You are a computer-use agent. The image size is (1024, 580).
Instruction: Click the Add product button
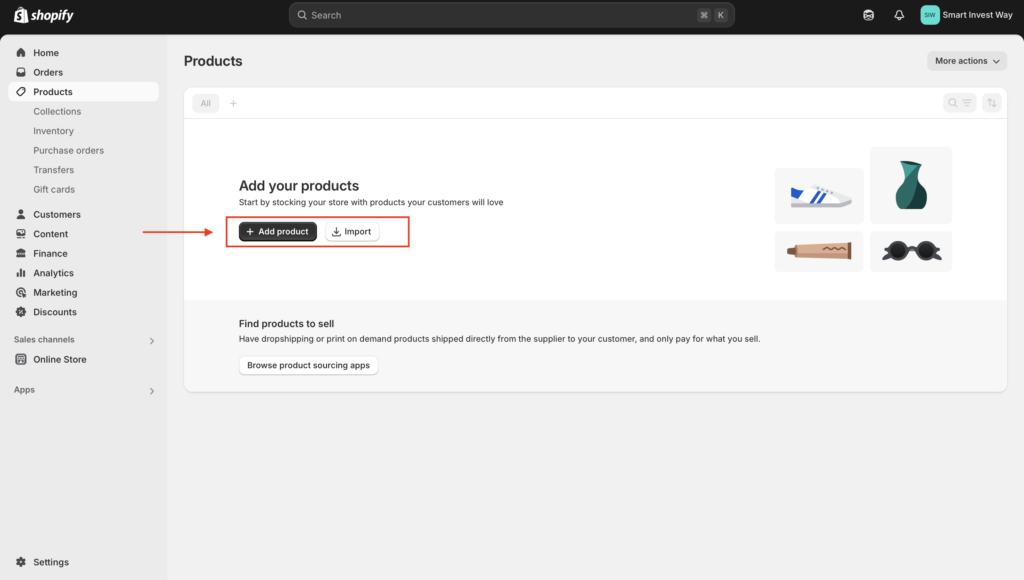[x=278, y=231]
